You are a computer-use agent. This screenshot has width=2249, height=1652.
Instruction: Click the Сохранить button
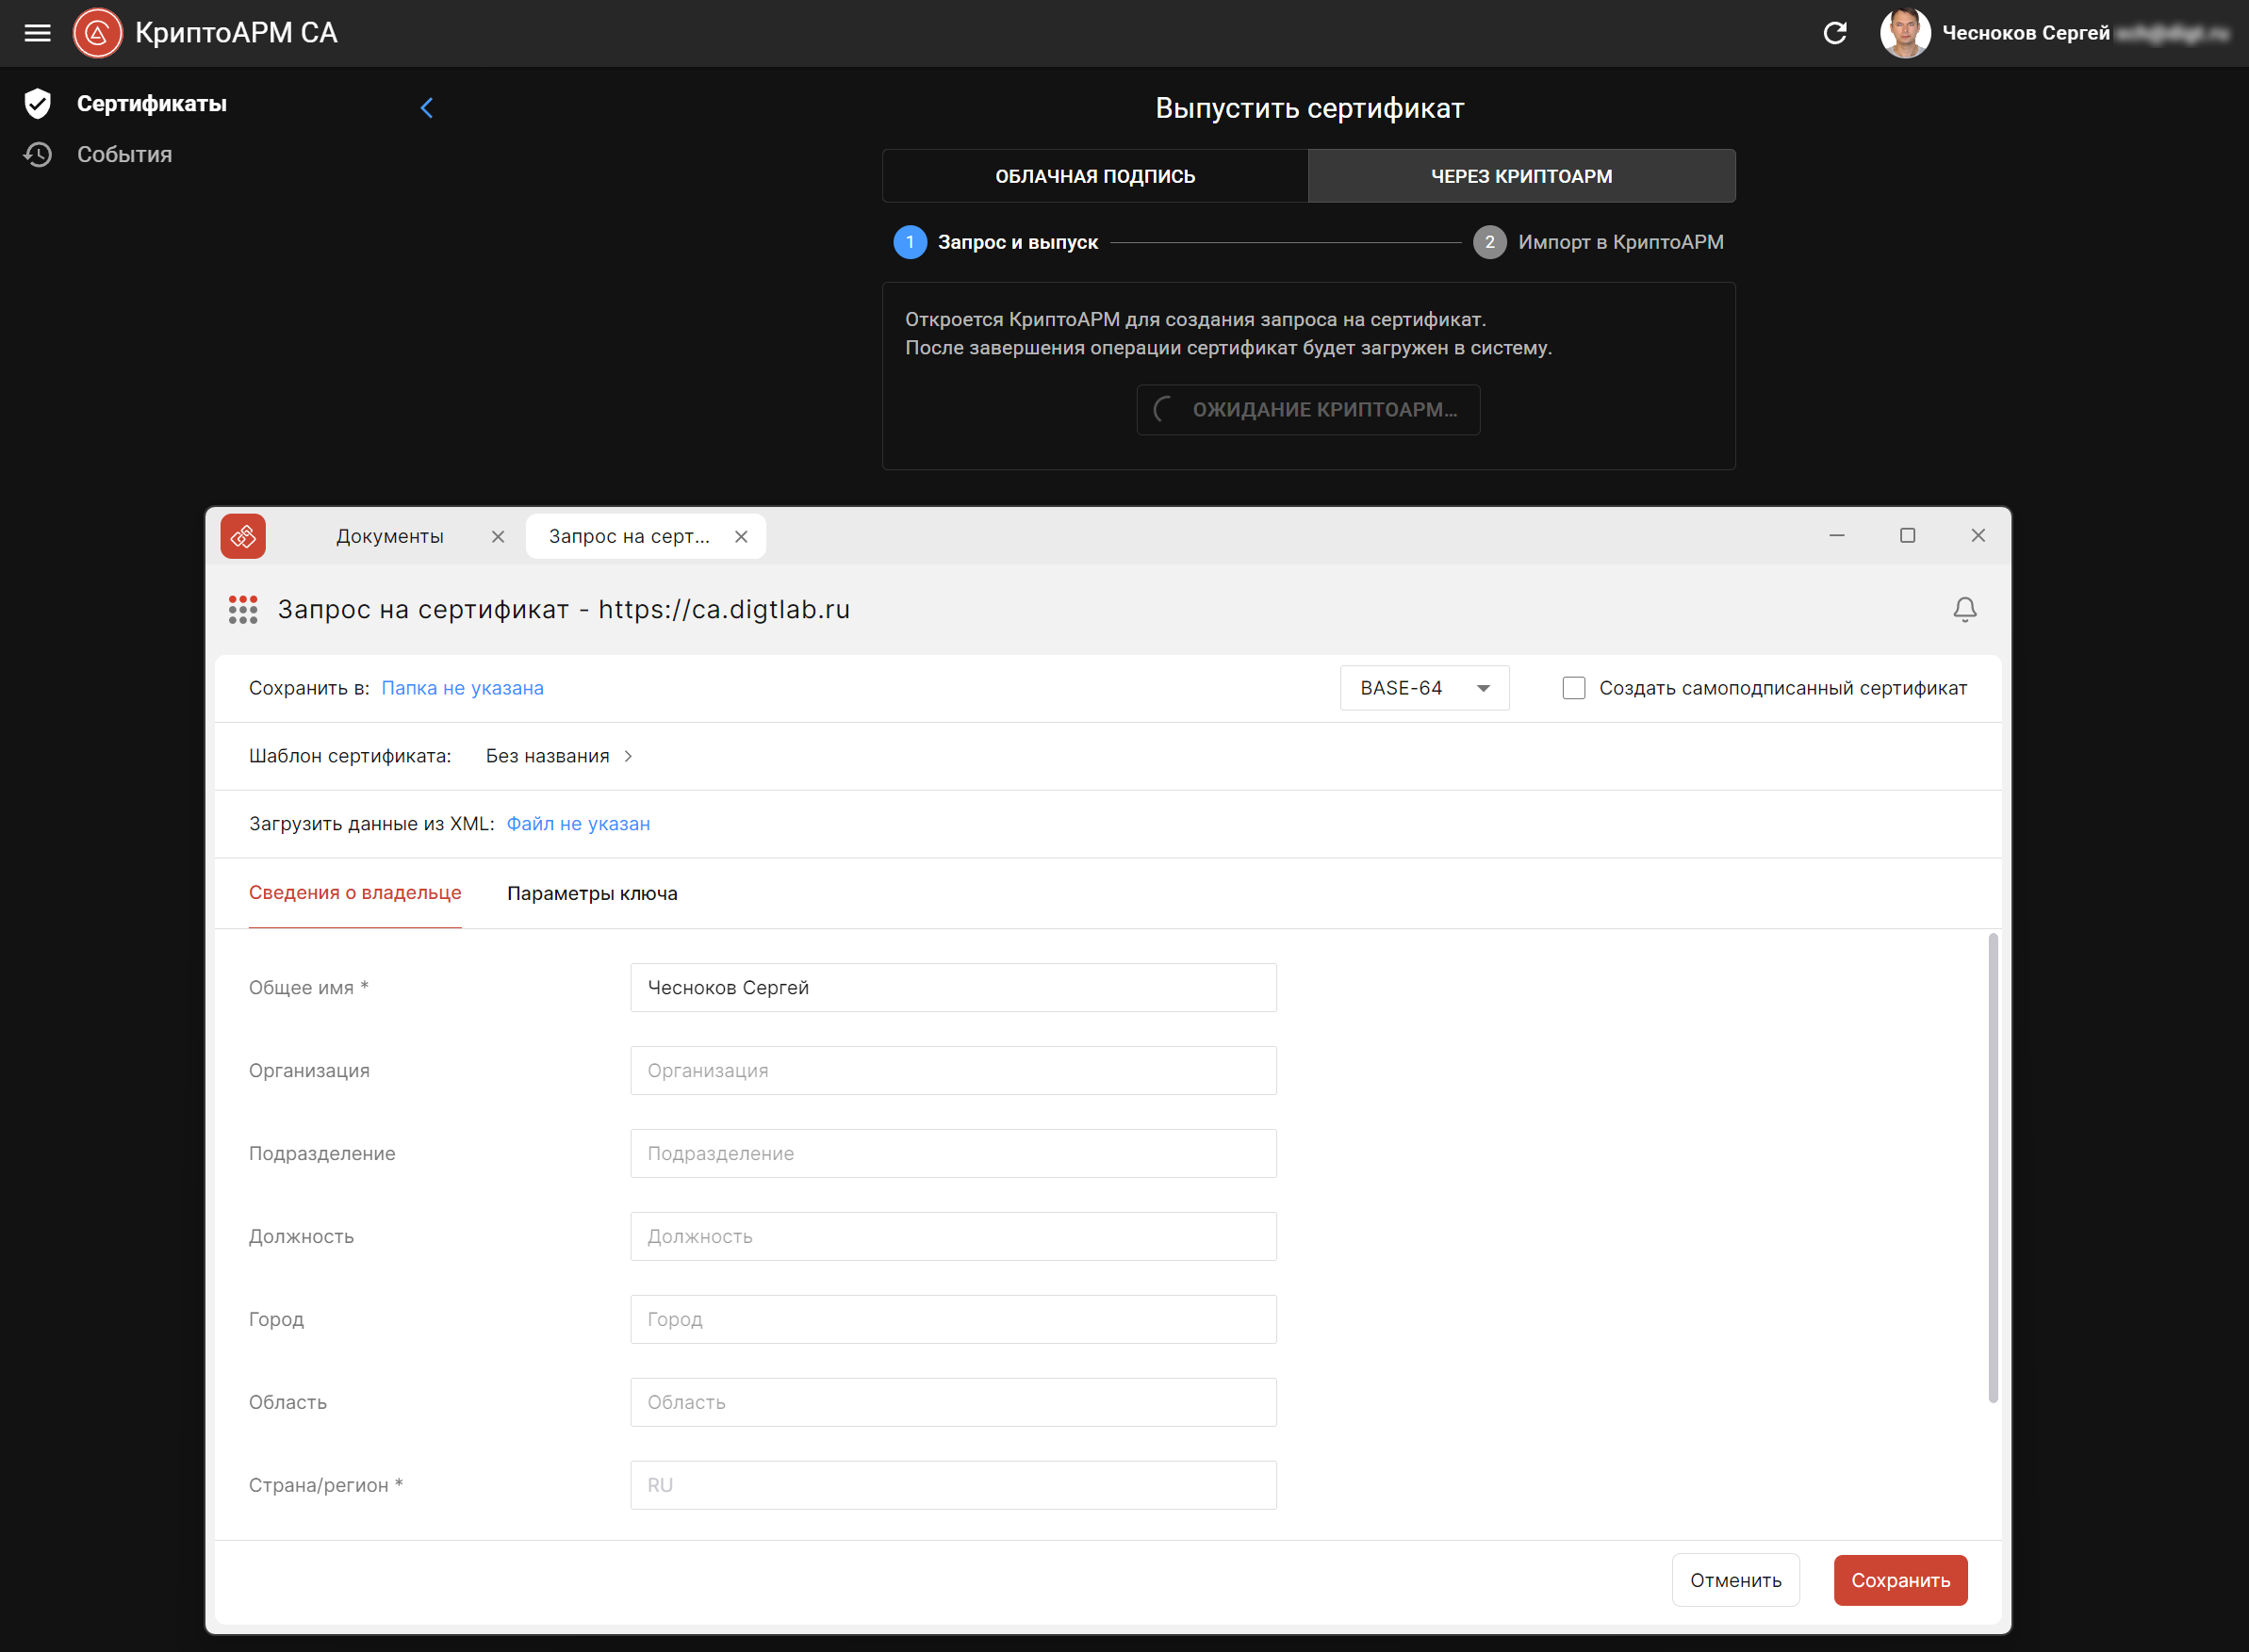point(1900,1580)
